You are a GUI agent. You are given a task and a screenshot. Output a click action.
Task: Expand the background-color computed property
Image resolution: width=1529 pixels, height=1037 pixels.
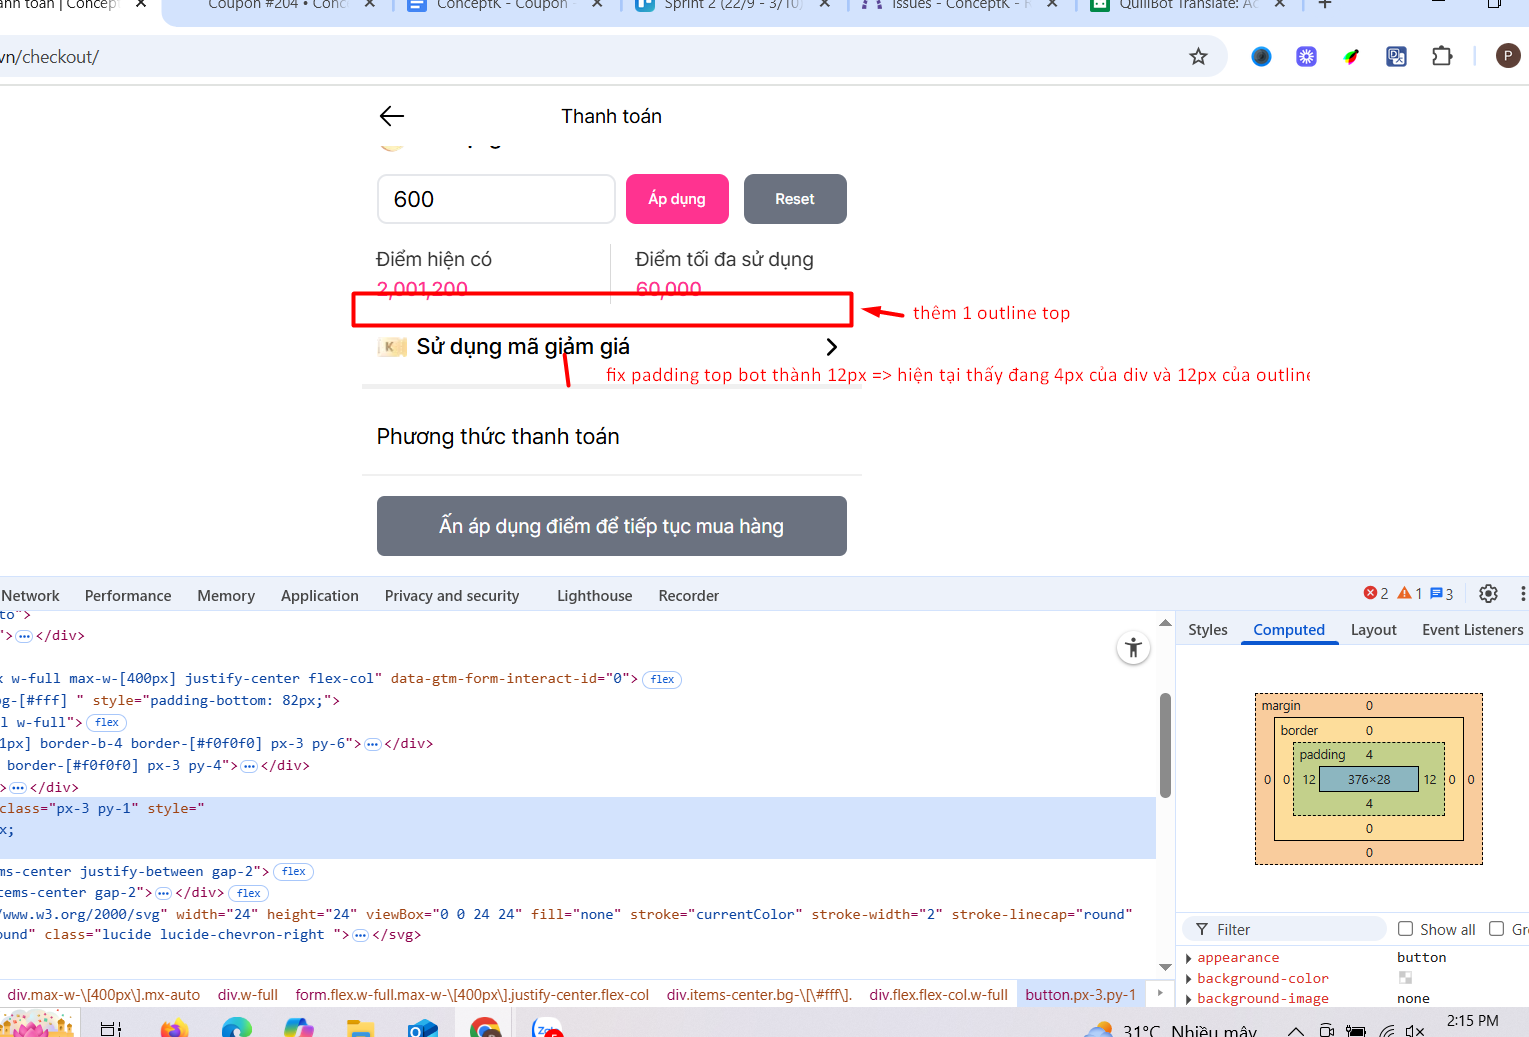[x=1188, y=979]
